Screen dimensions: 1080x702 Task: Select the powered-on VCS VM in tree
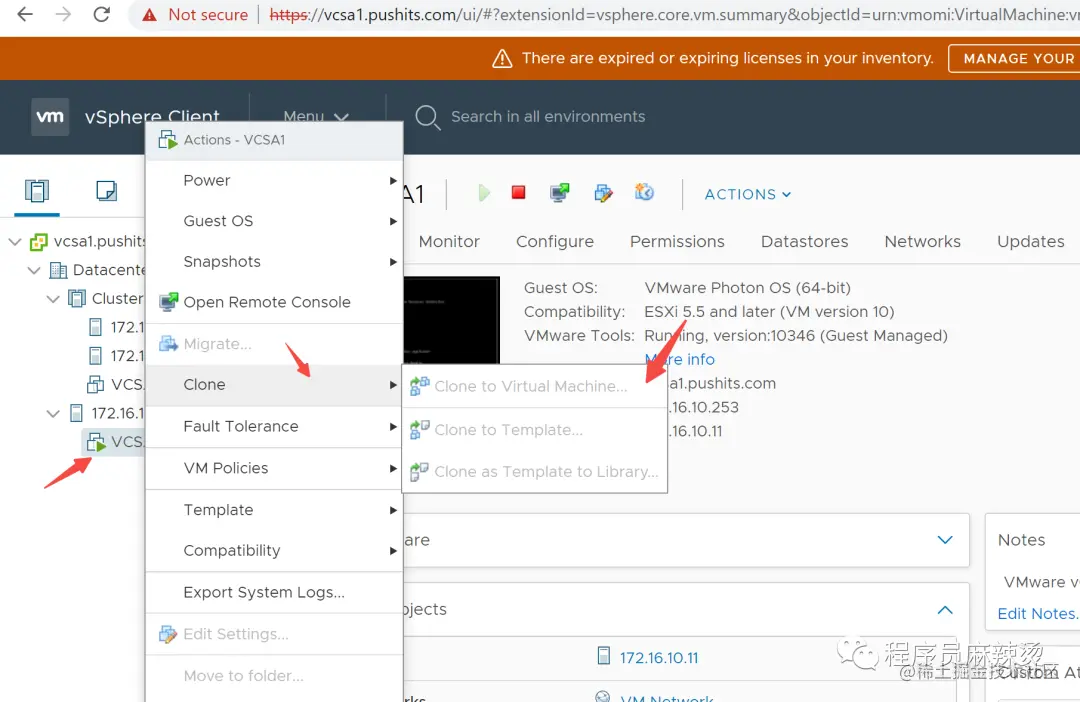tap(114, 442)
